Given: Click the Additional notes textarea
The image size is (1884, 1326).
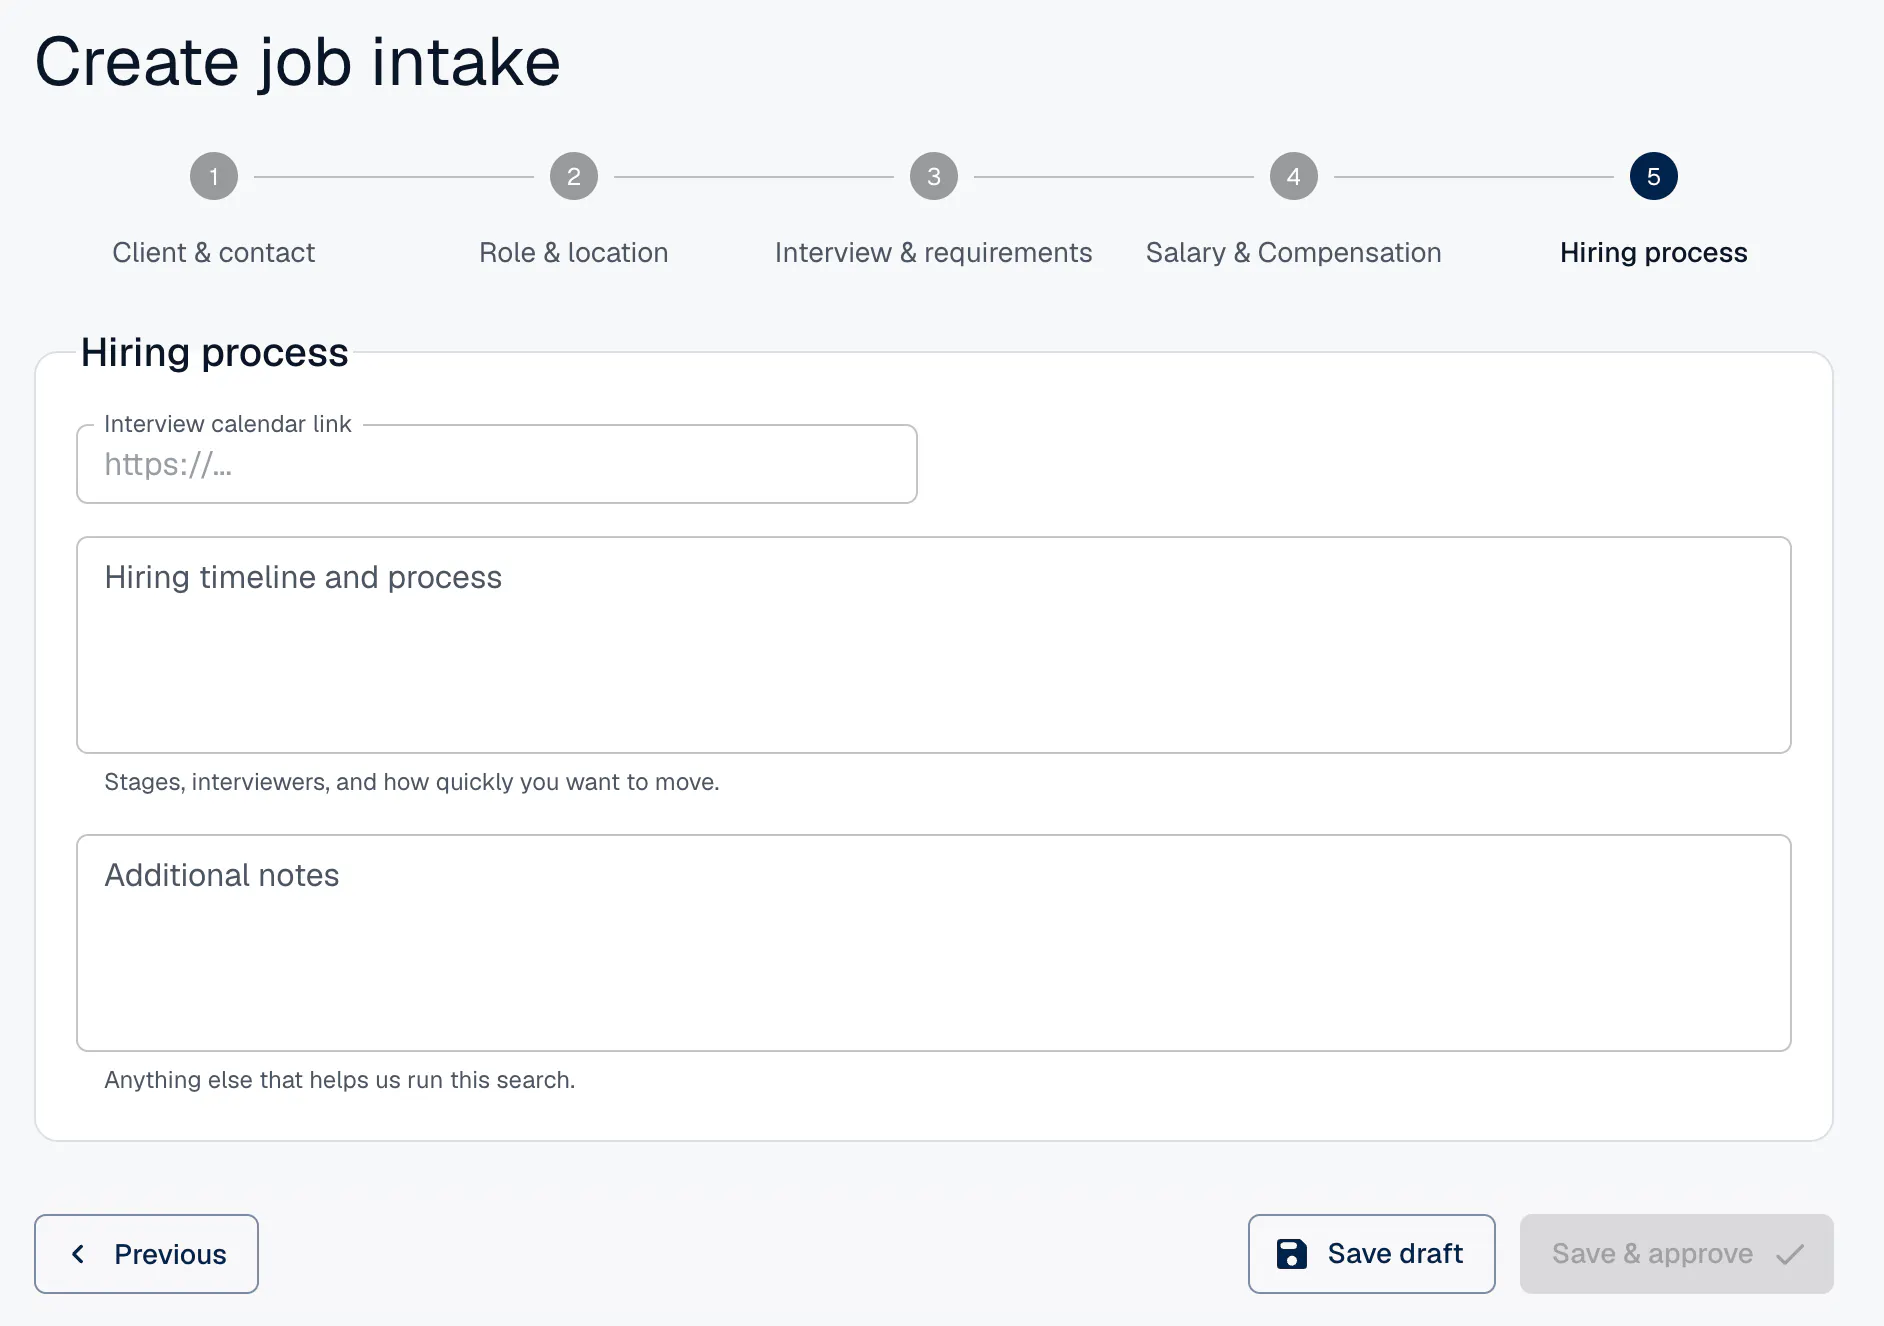Looking at the screenshot, I should coord(934,943).
